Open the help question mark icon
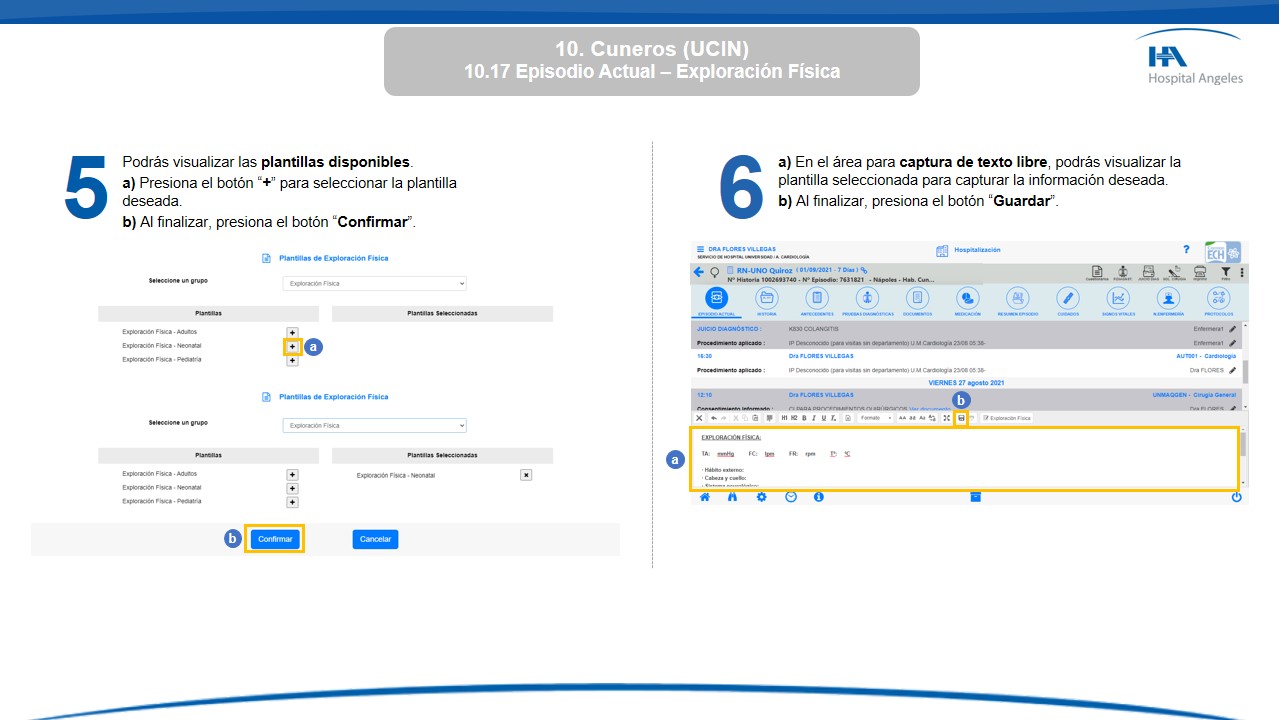This screenshot has height=720, width=1280. [x=1186, y=250]
